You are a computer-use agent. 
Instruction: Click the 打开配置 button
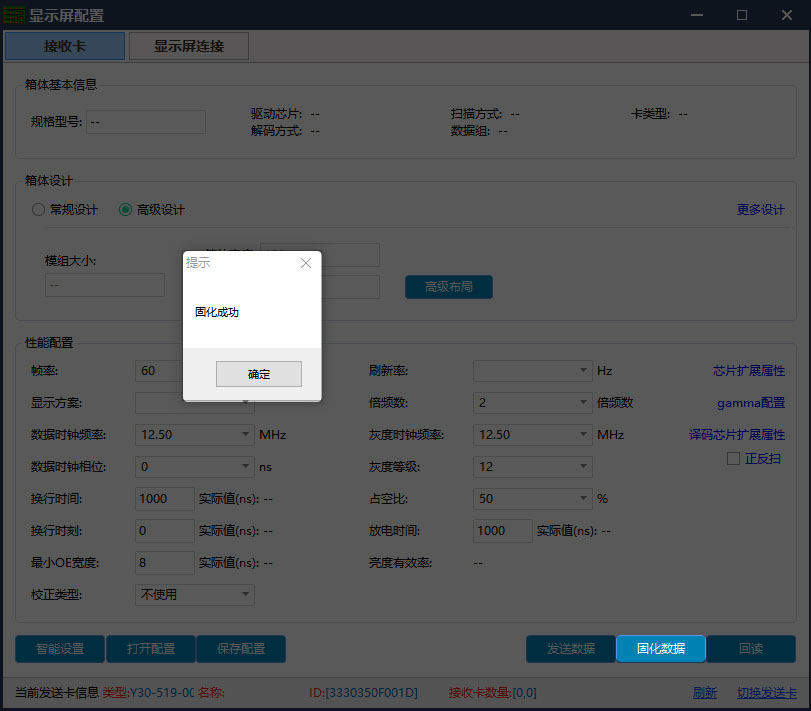[x=151, y=649]
